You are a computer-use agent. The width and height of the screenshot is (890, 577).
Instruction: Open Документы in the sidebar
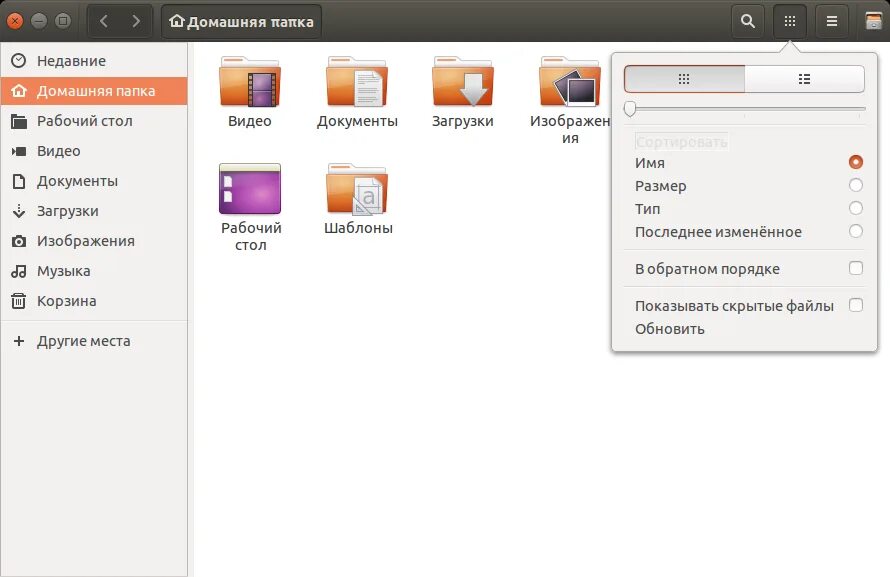pyautogui.click(x=94, y=181)
